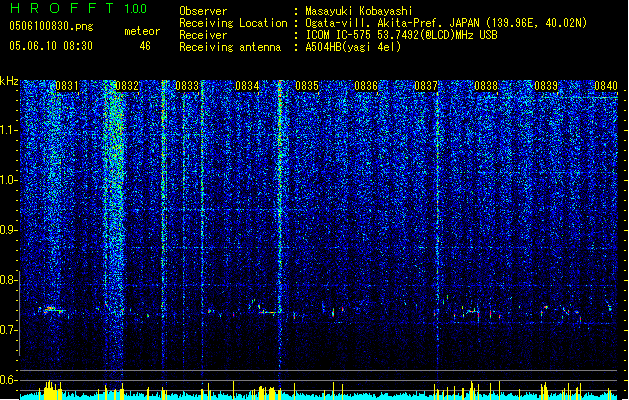Click the Receiving Location value text

446,23
